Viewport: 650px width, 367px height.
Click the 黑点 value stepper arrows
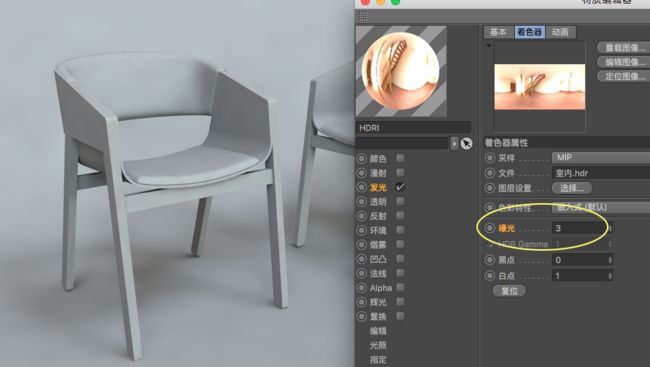pos(610,260)
